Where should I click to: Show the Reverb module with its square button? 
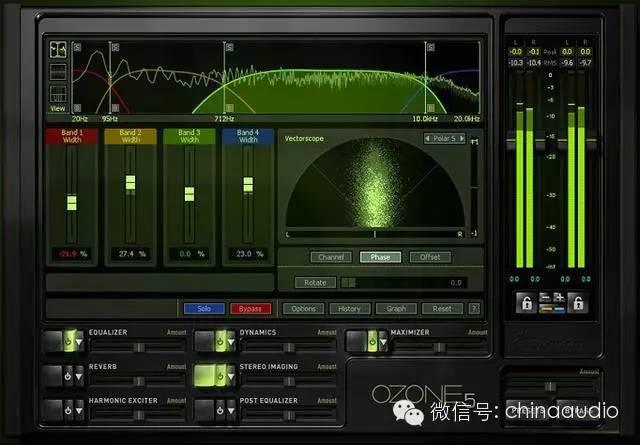53,376
